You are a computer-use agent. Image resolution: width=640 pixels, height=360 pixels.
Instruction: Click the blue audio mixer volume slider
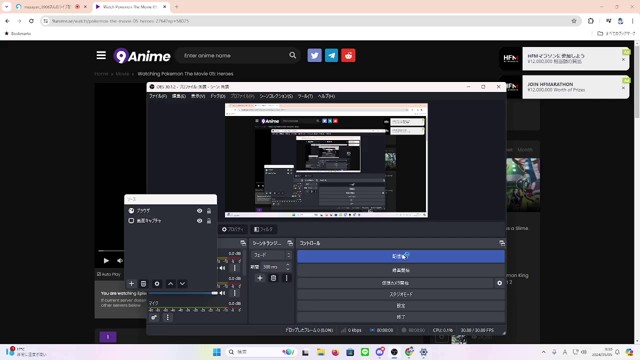click(183, 293)
